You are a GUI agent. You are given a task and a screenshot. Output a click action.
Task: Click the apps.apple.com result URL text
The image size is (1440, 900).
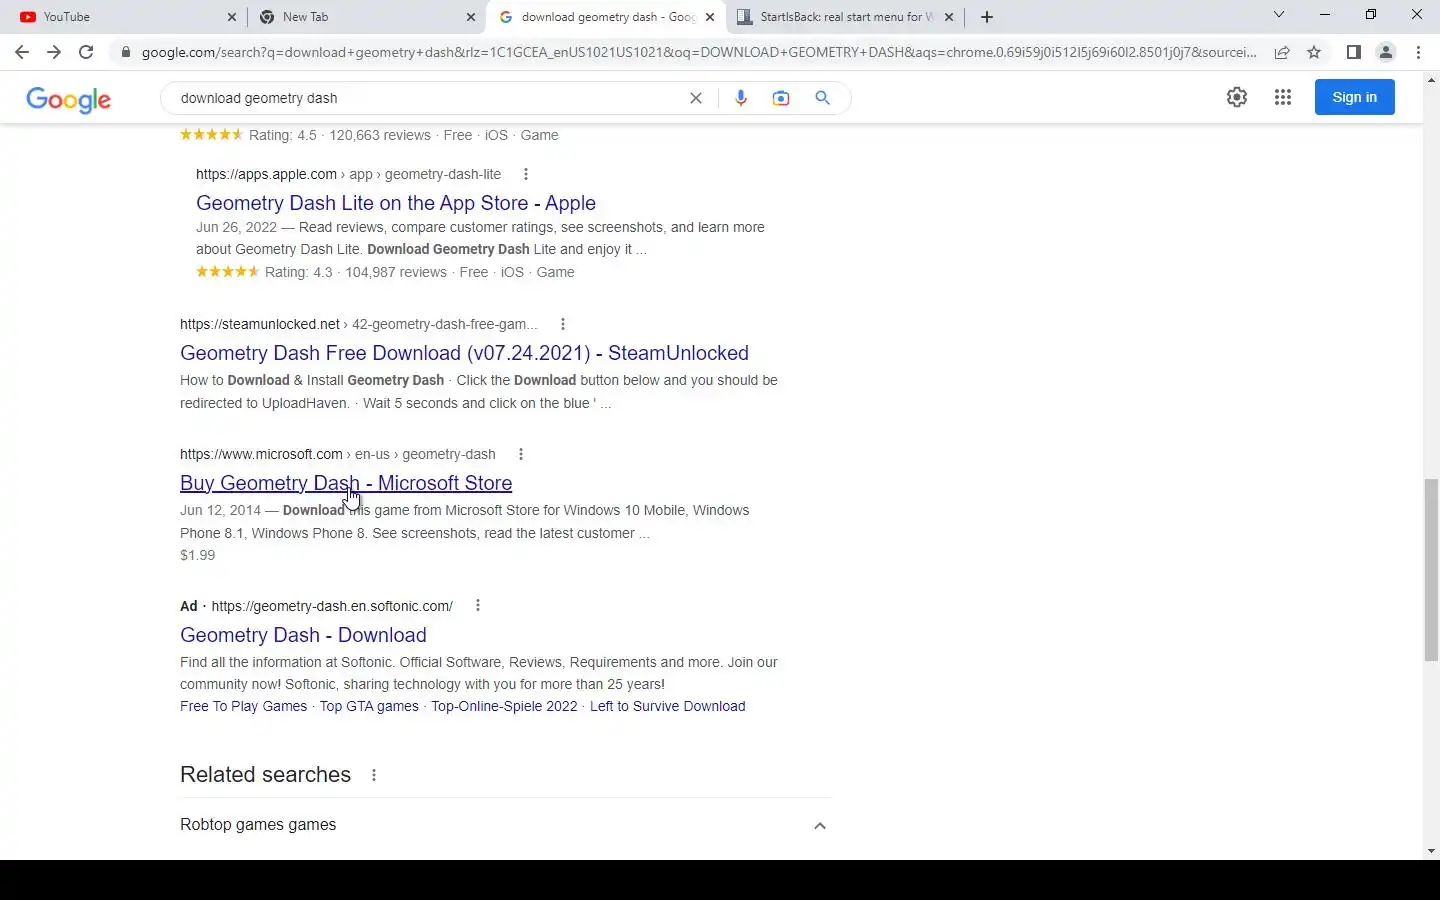(348, 174)
